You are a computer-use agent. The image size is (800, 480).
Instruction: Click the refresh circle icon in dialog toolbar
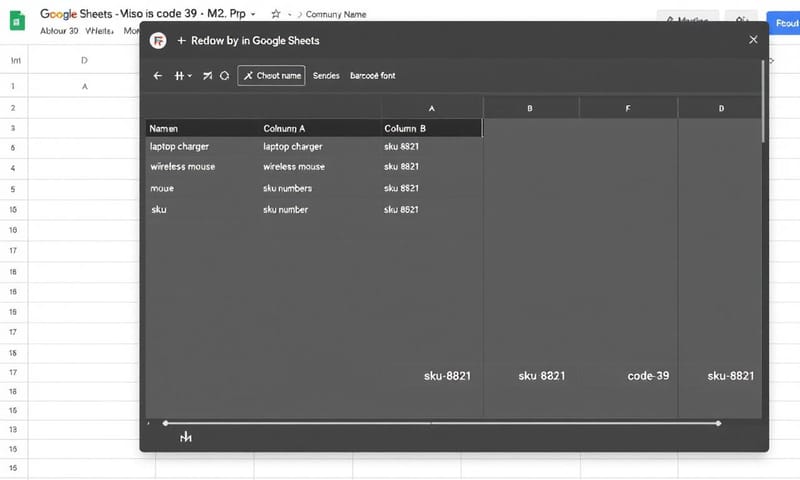click(x=224, y=76)
